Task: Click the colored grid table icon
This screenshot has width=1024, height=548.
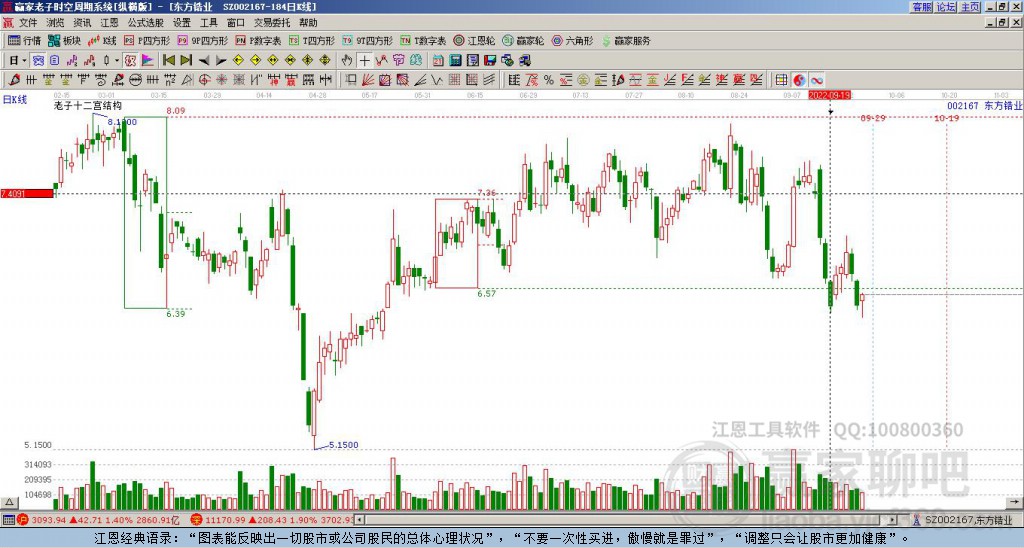Action: (x=782, y=80)
